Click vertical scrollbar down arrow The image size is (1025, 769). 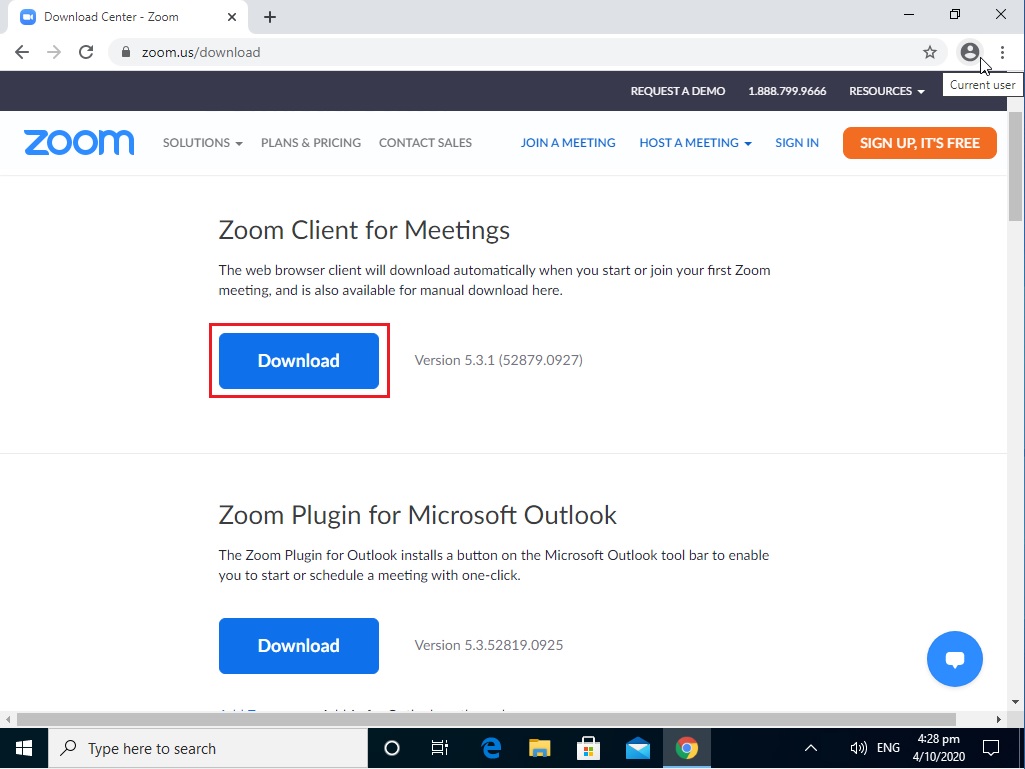tap(1015, 702)
